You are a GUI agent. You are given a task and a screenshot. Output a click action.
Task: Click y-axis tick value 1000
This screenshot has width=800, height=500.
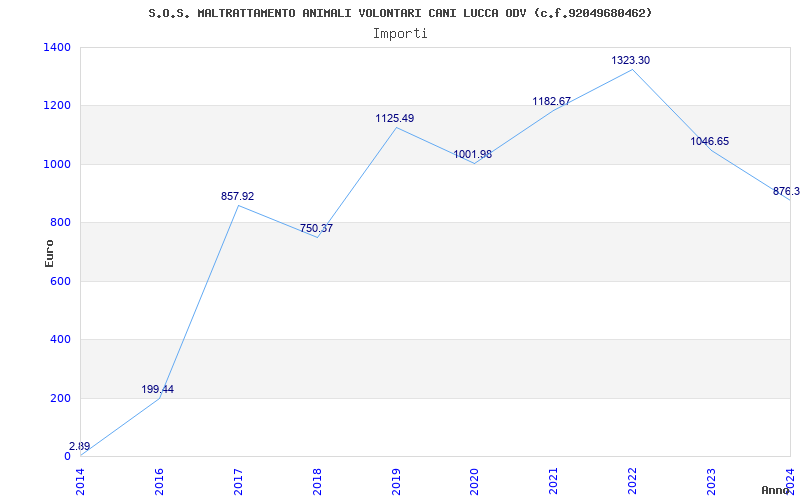[x=58, y=164]
